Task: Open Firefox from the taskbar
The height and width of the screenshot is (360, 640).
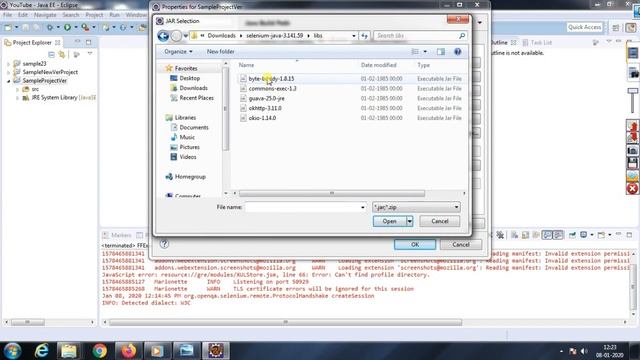Action: click(128, 351)
